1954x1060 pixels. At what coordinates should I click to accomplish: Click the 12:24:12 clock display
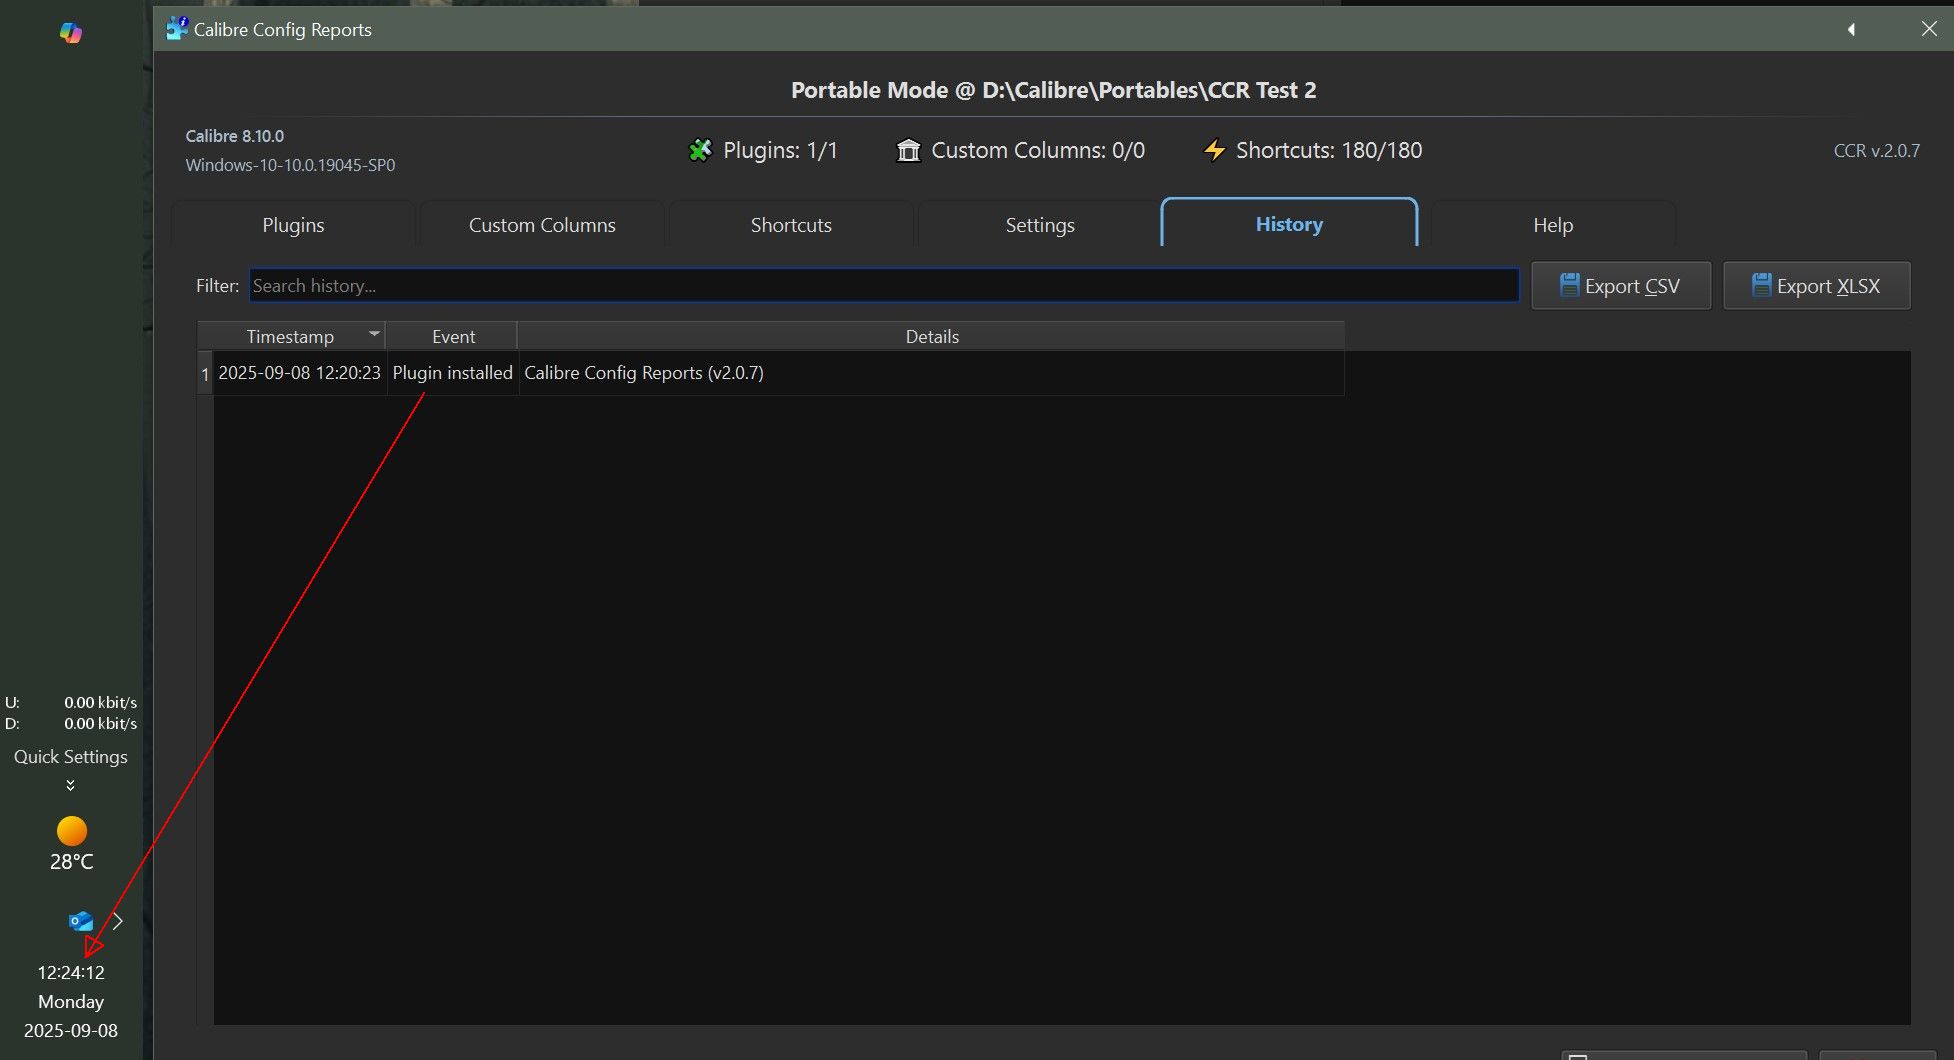71,972
